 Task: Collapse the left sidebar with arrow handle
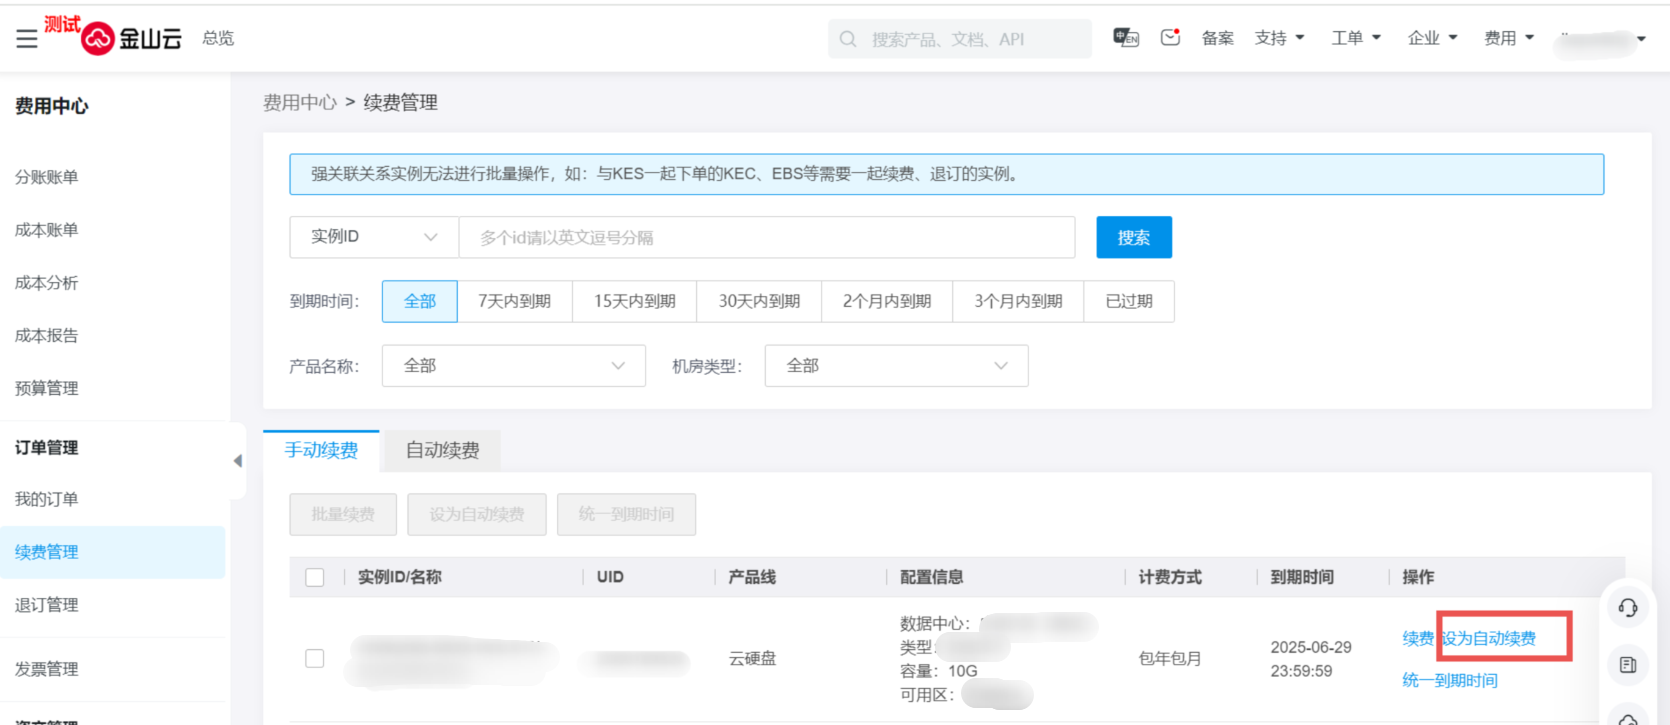coord(237,461)
